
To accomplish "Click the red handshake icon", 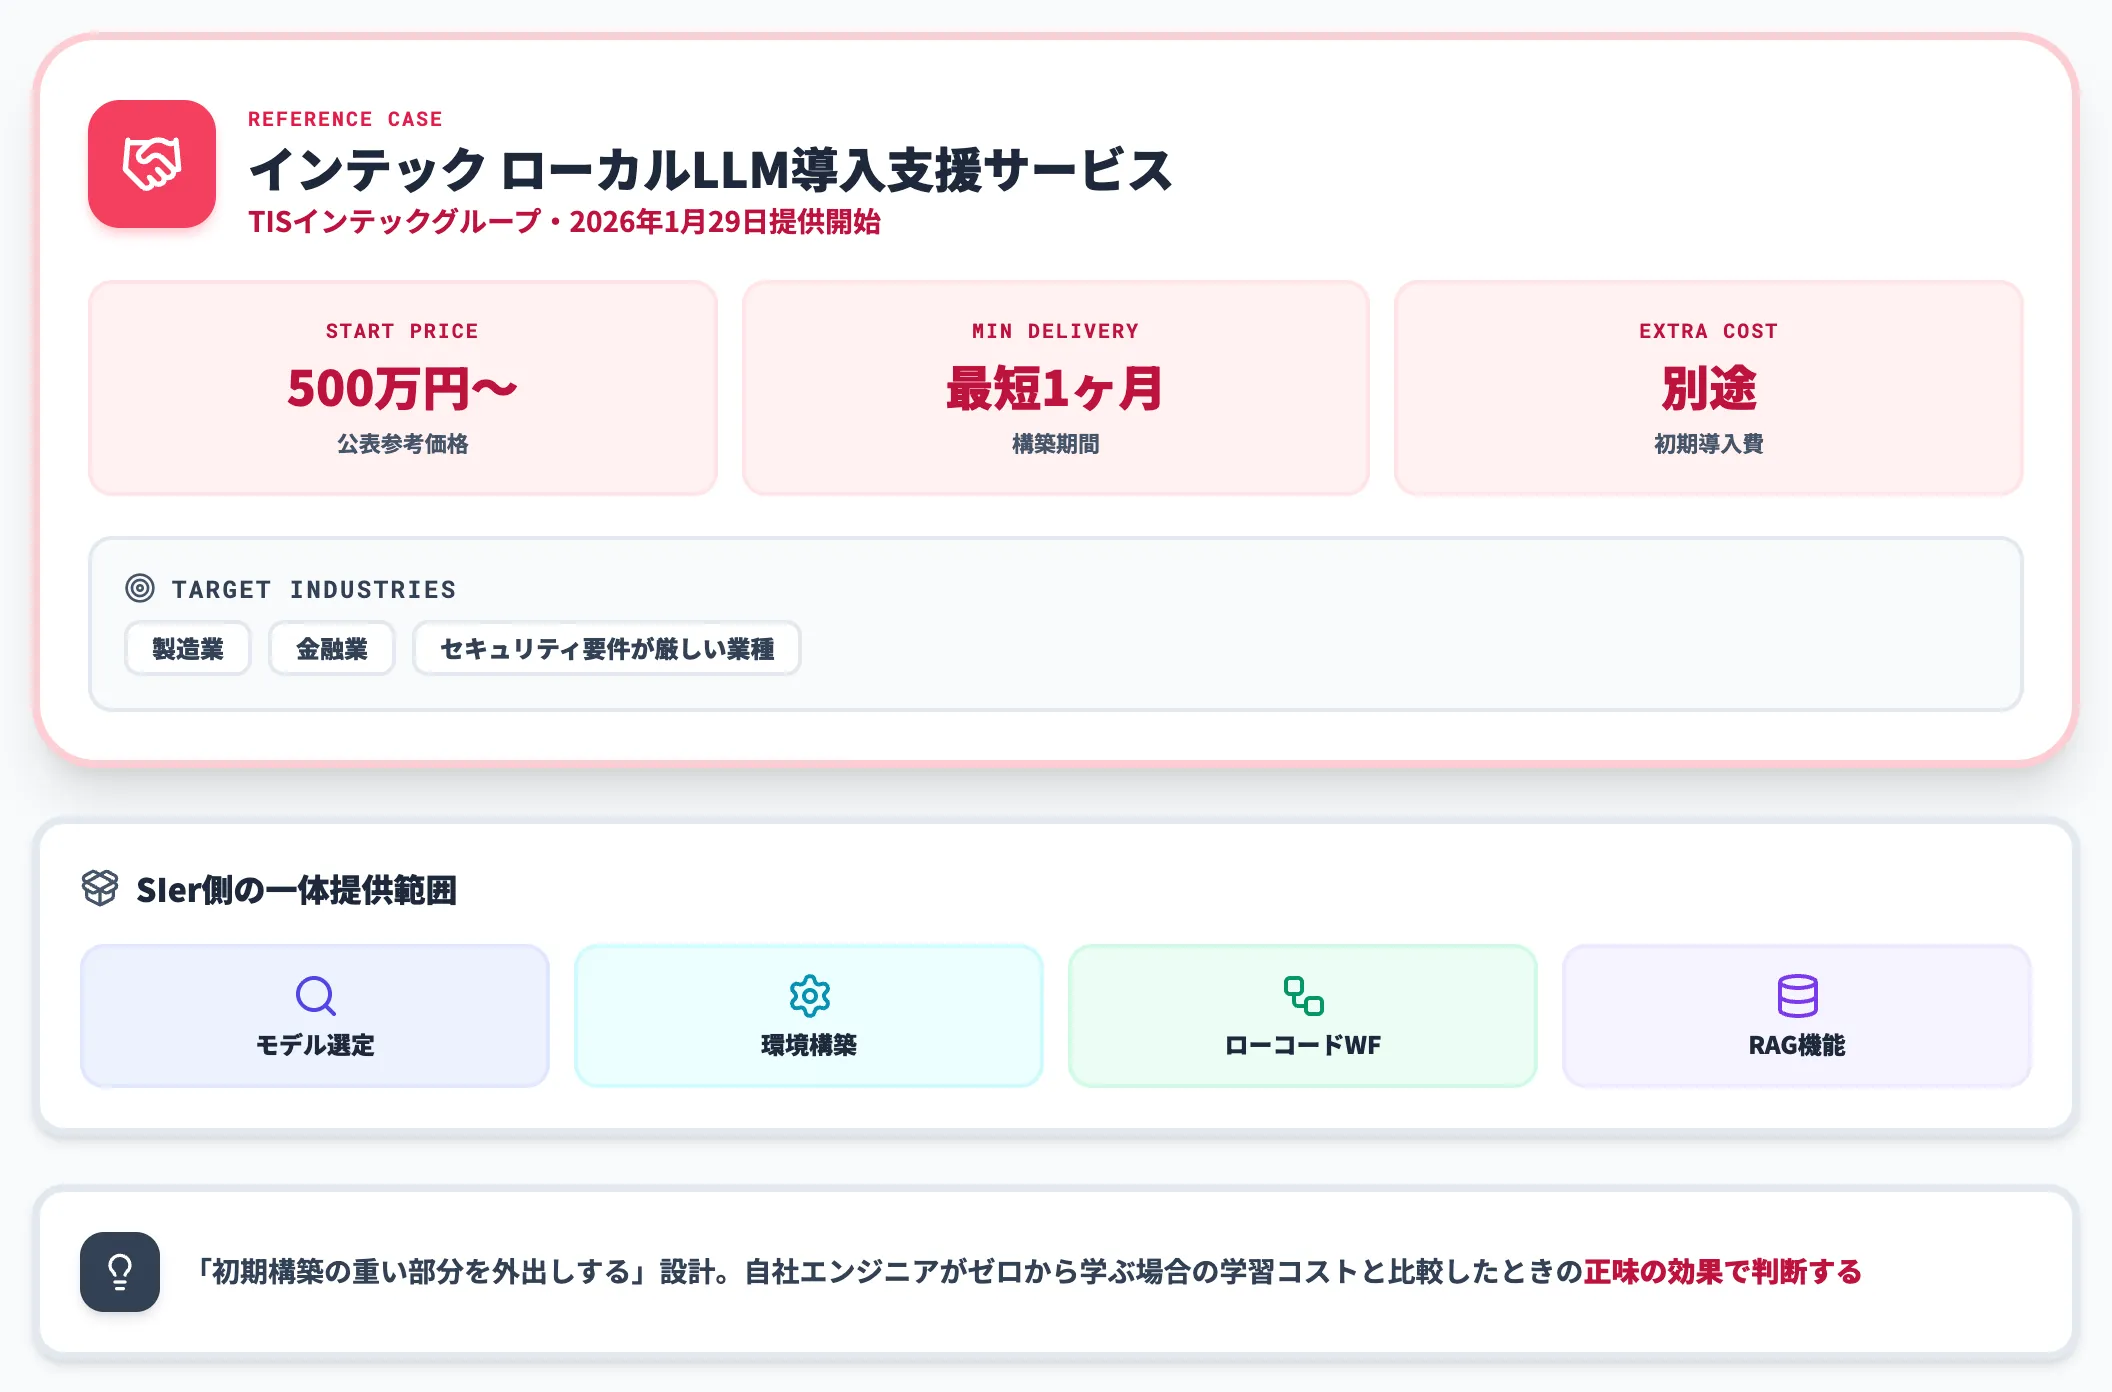I will (152, 164).
